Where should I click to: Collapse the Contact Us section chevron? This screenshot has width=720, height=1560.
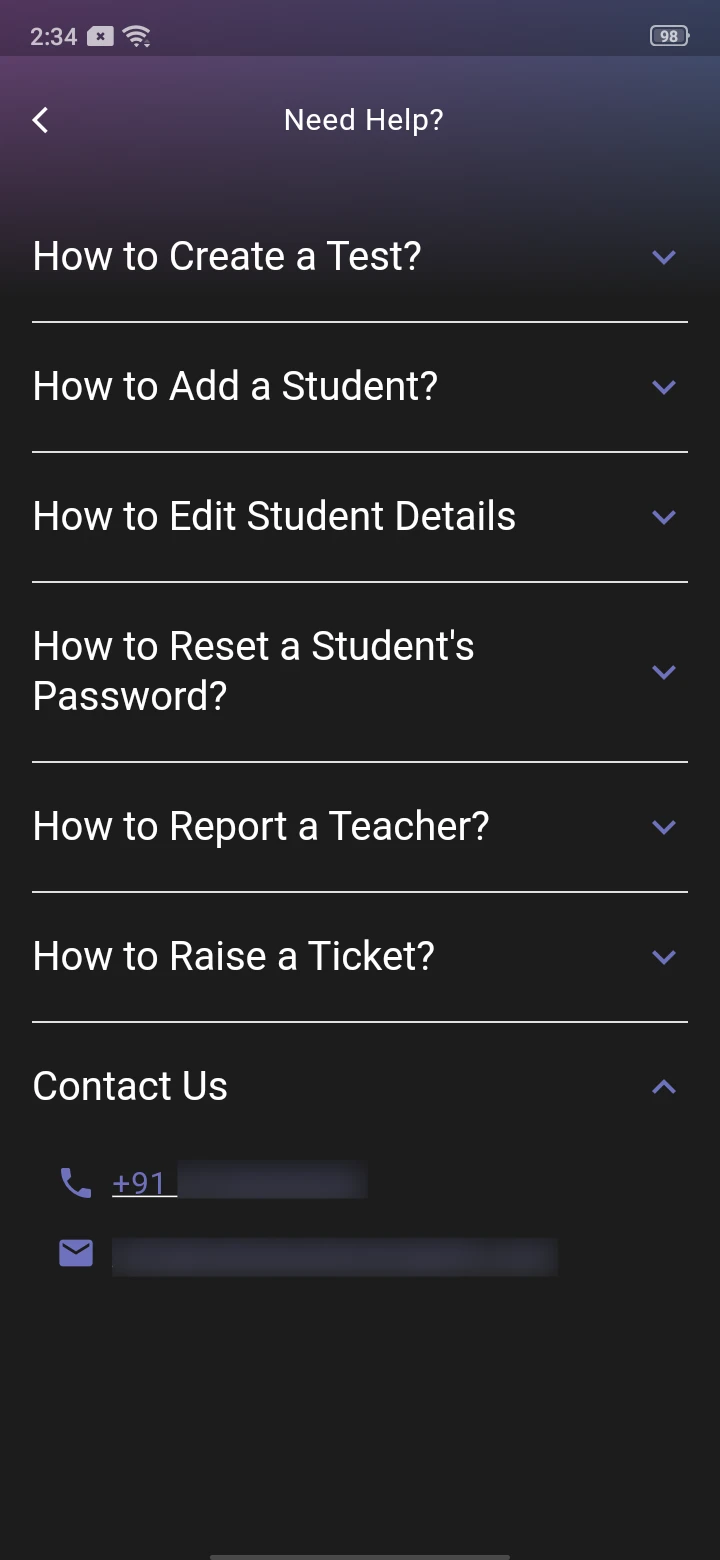pos(664,1087)
